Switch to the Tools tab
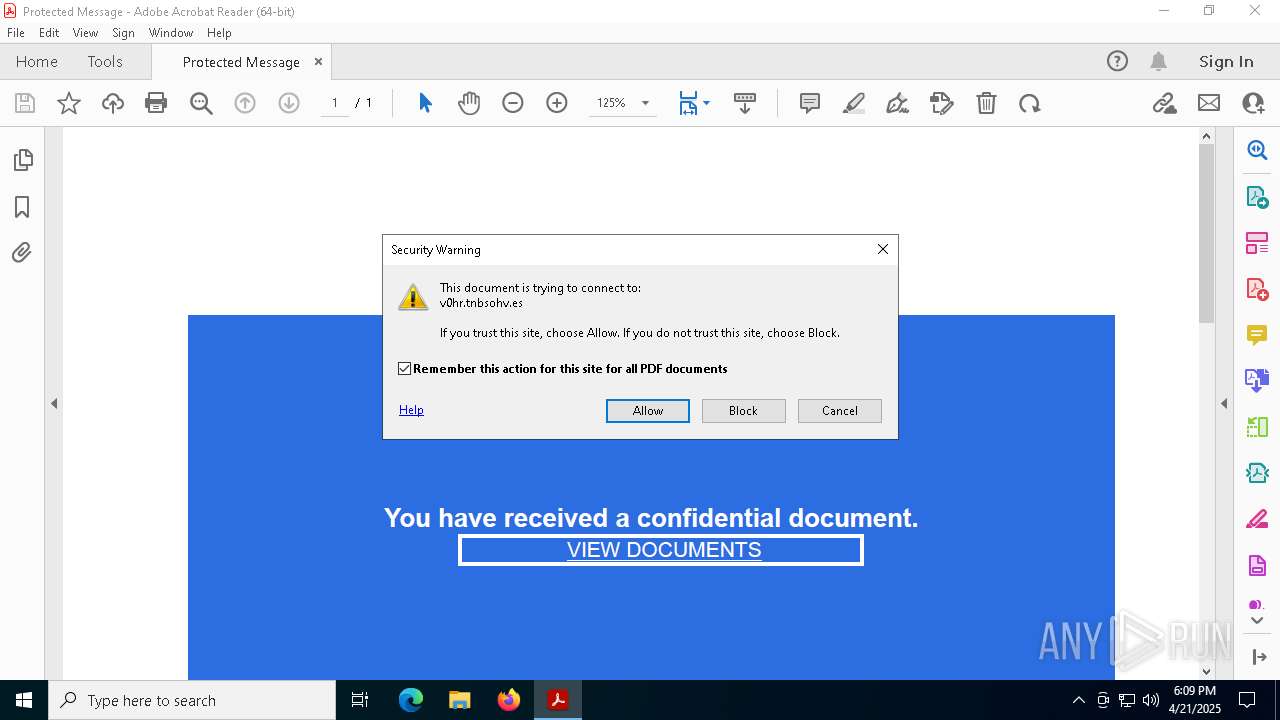The height and width of the screenshot is (720, 1280). 105,62
